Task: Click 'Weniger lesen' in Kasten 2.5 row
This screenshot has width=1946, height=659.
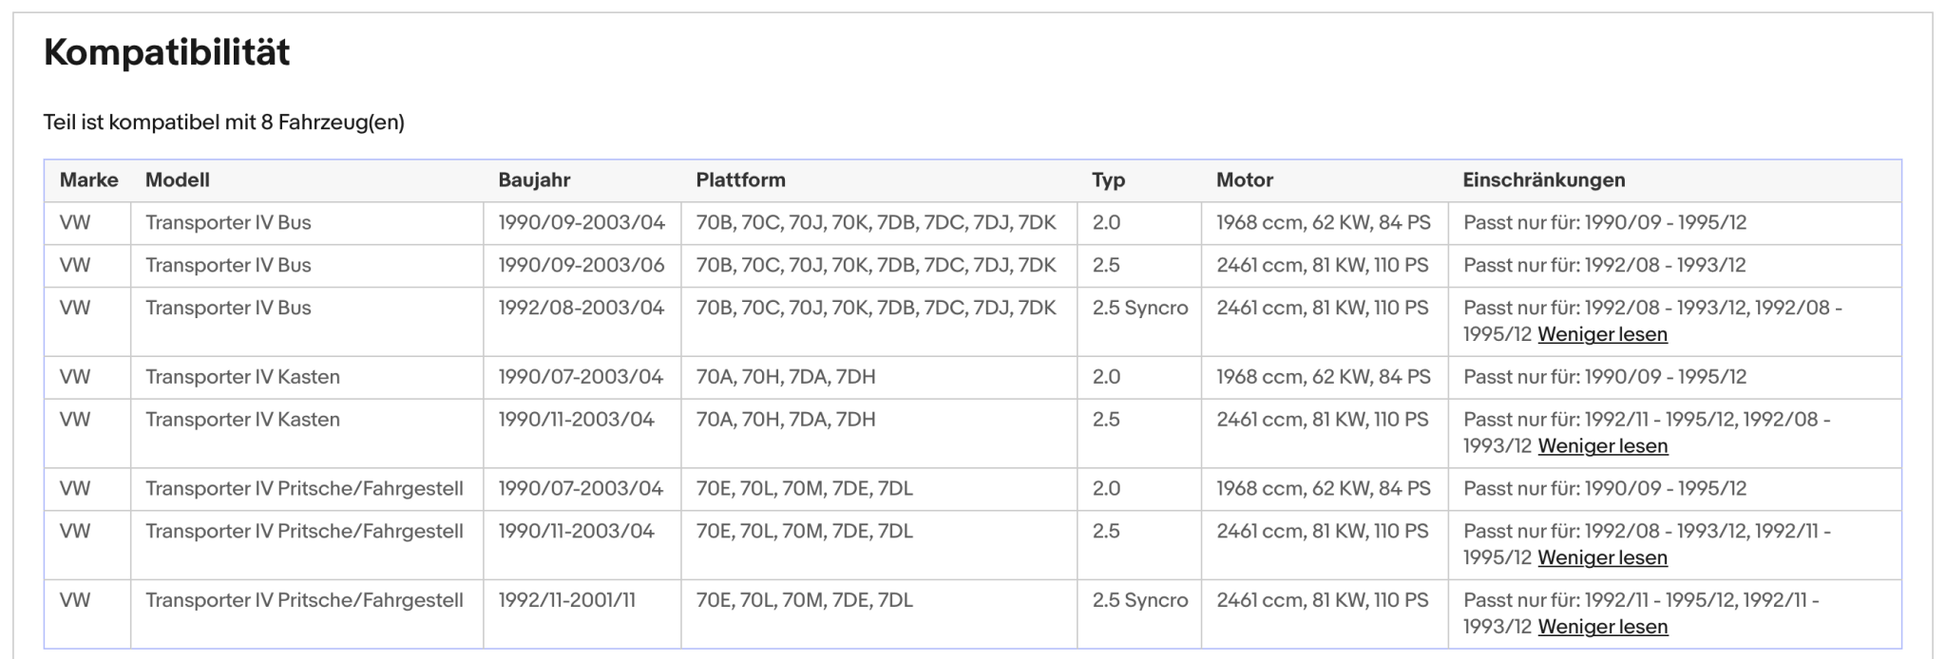Action: click(x=1602, y=447)
